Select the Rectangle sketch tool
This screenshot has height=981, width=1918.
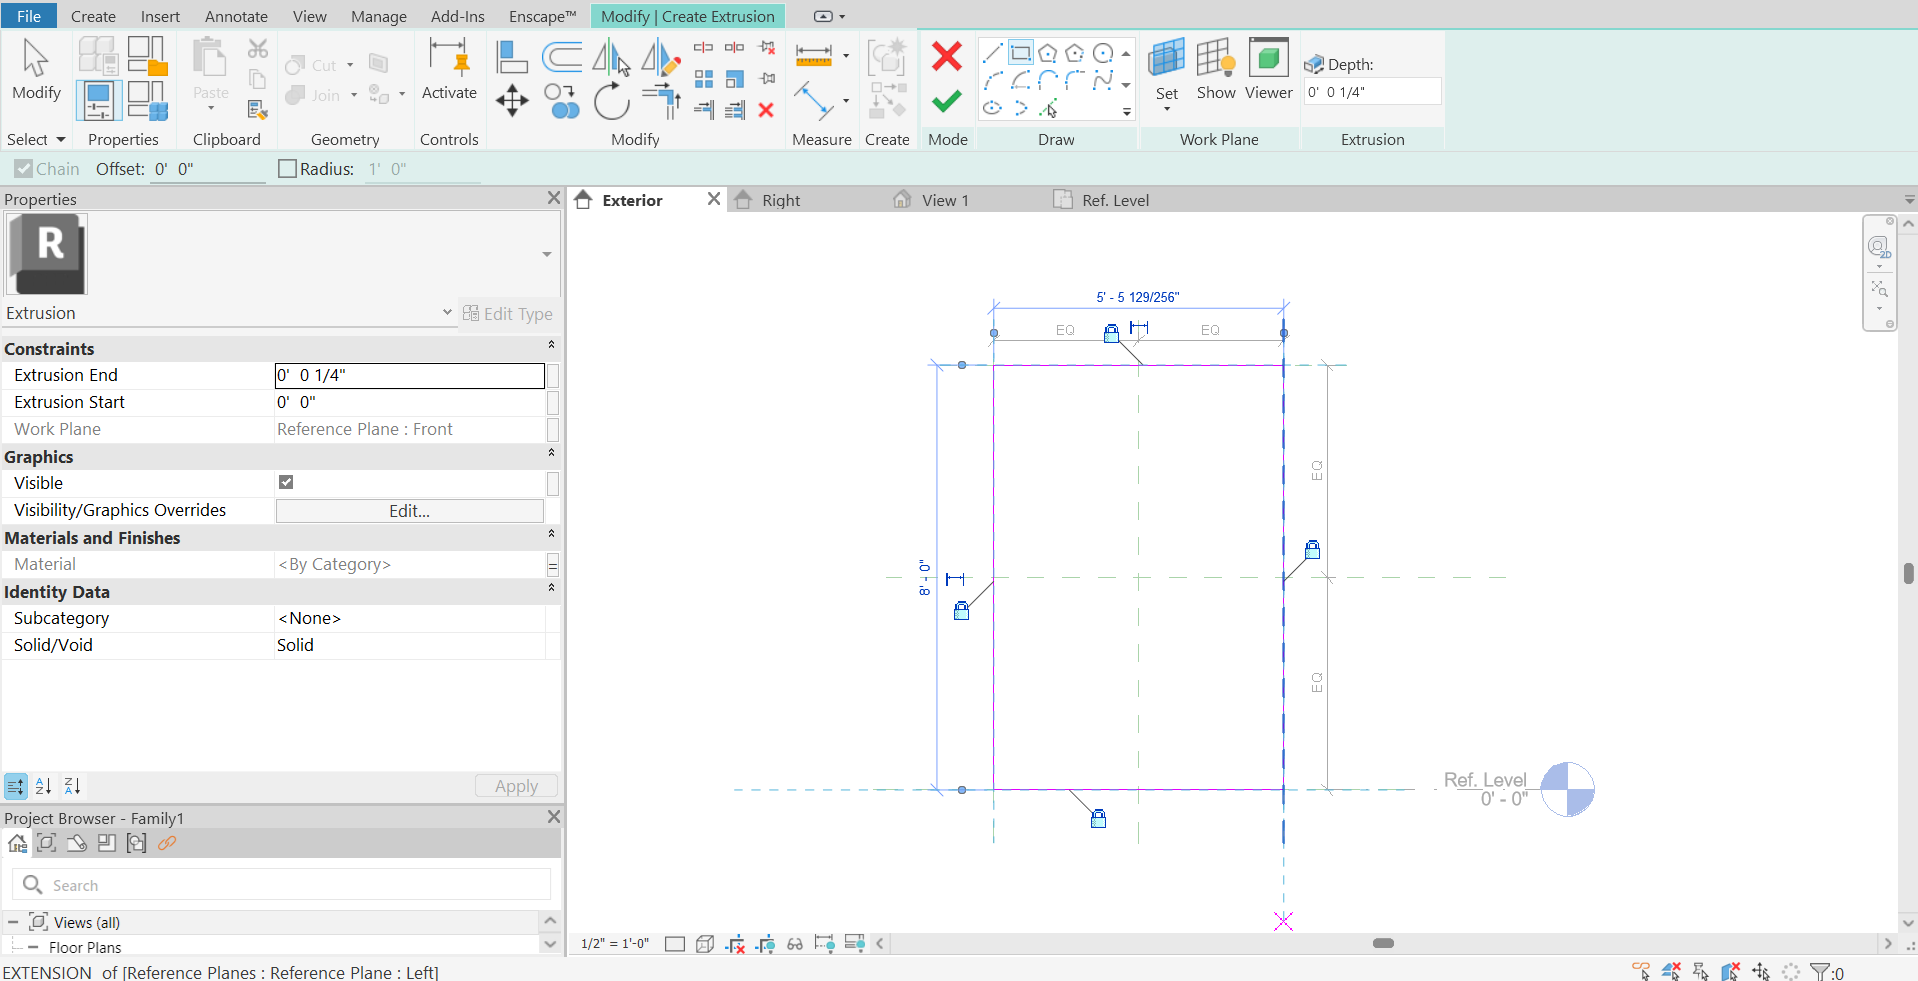click(x=1020, y=53)
